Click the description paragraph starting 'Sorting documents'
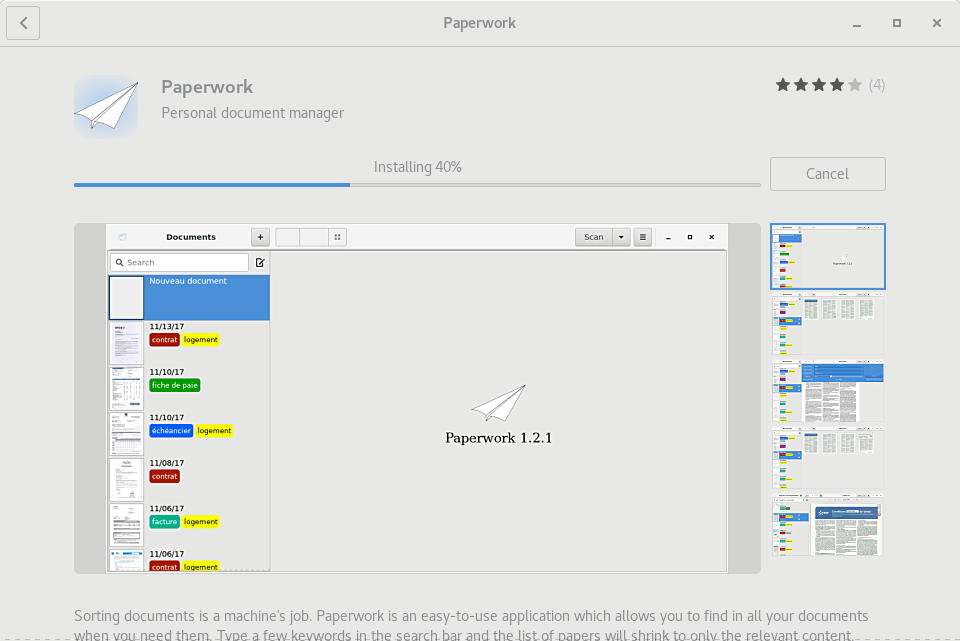The width and height of the screenshot is (960, 641). [471, 624]
